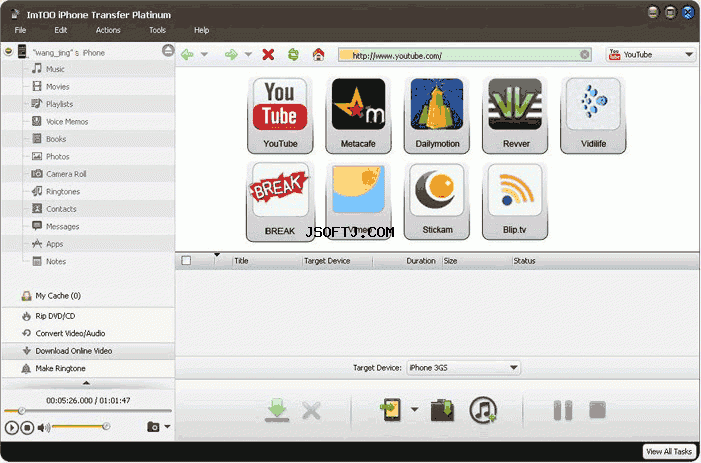The width and height of the screenshot is (701, 463).
Task: Open the Dailymotion site tile
Action: [x=437, y=115]
